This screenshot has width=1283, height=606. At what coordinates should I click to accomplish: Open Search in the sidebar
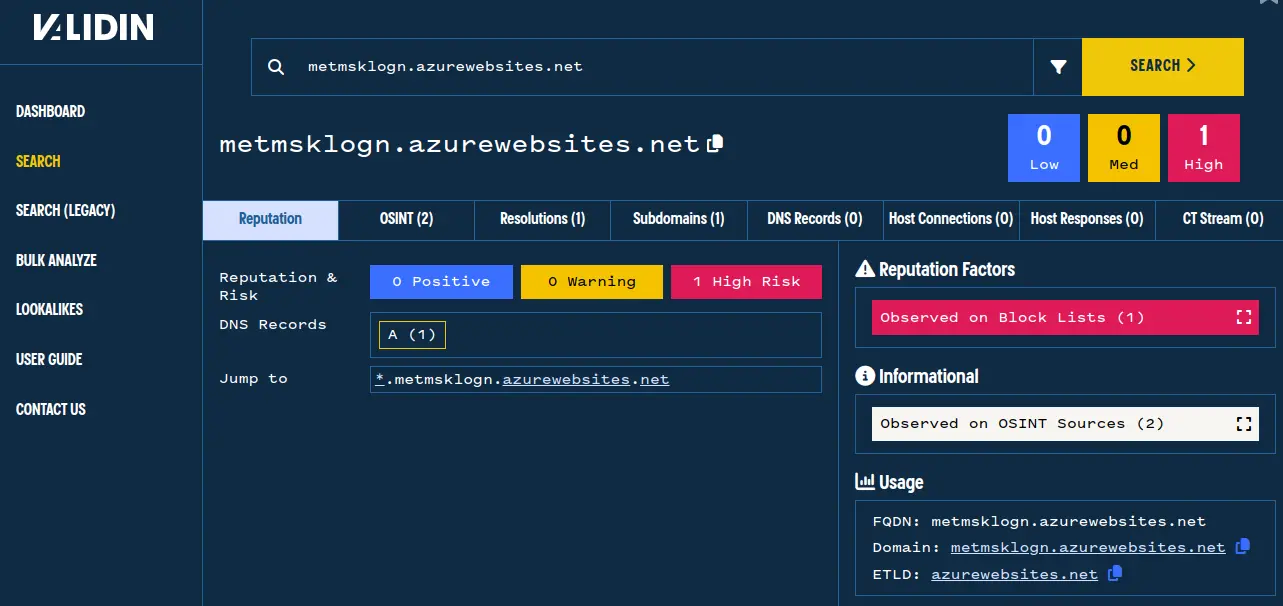coord(38,161)
